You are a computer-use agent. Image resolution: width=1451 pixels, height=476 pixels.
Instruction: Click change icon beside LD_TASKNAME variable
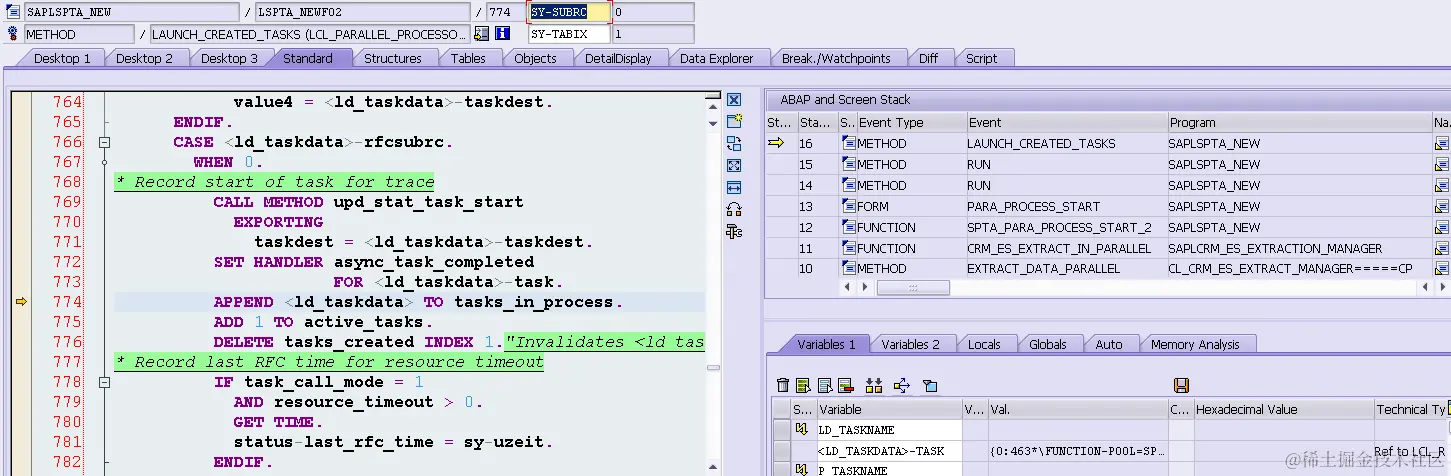[801, 430]
